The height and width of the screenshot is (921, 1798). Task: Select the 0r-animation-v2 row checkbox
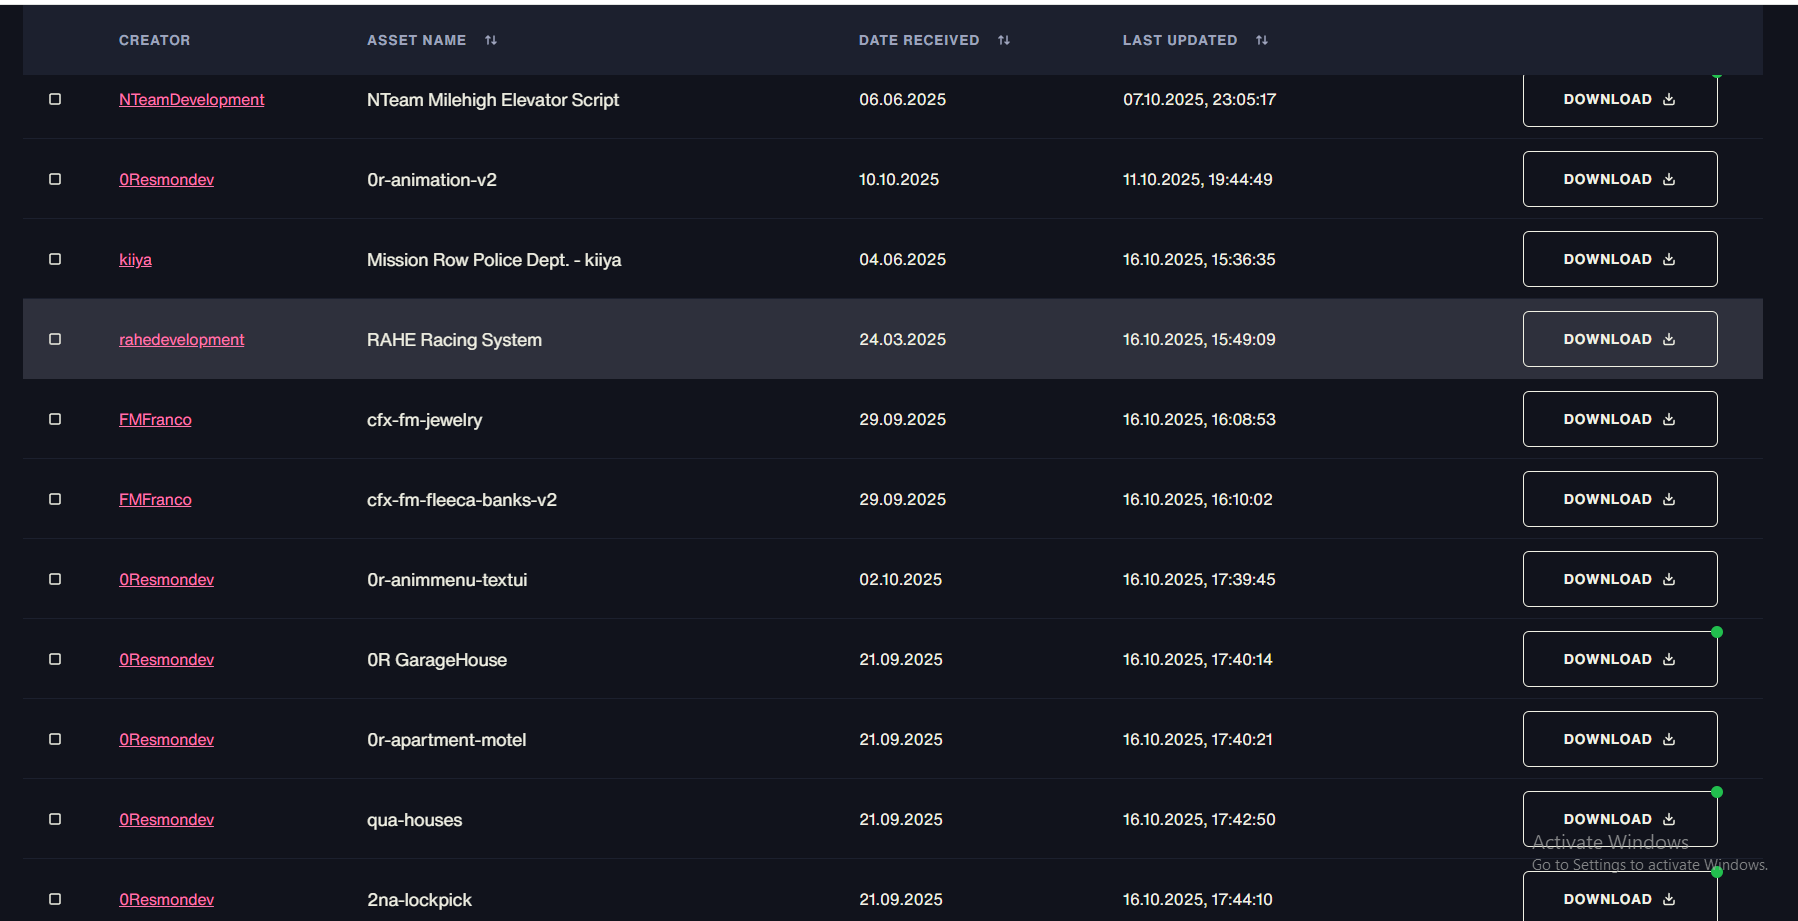55,179
